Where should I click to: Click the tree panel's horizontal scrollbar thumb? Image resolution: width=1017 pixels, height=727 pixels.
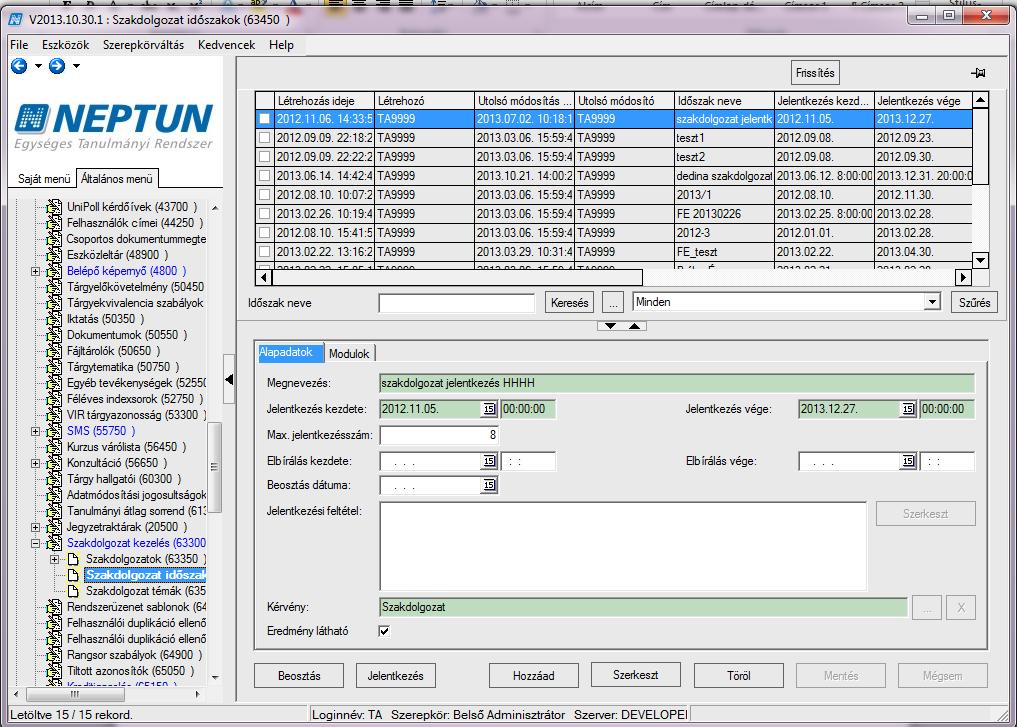(x=75, y=694)
